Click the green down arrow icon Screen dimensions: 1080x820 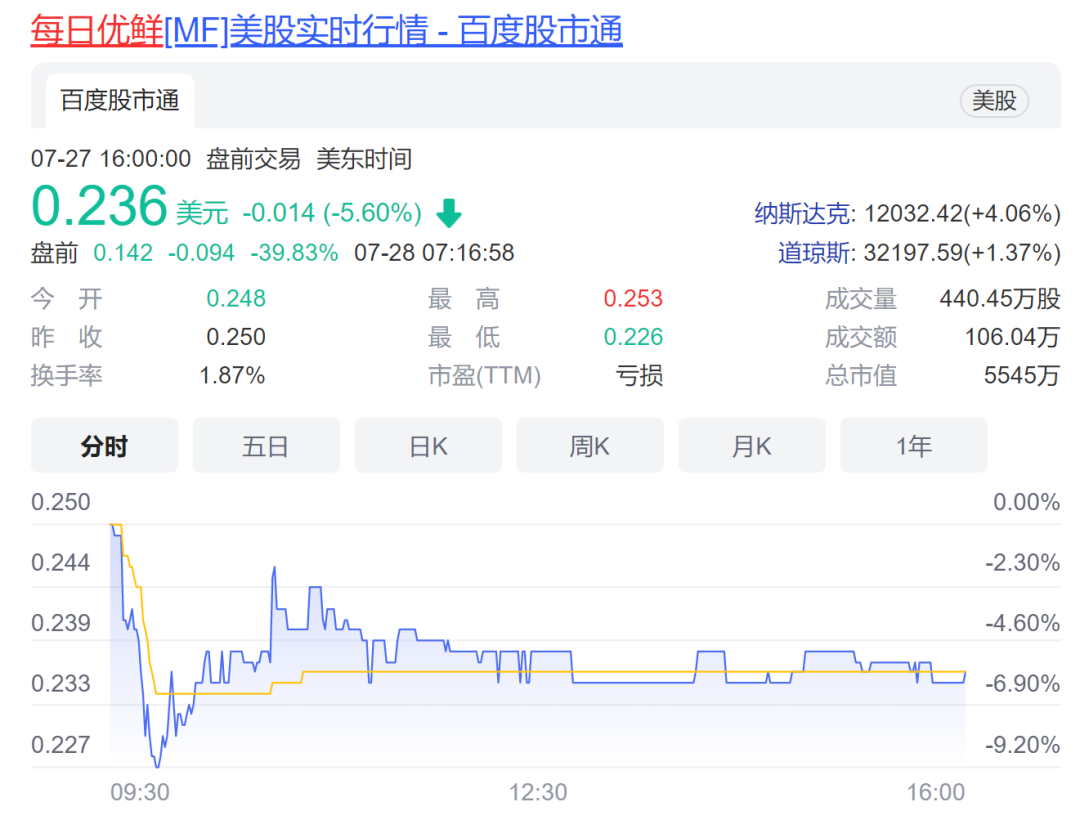pos(449,213)
